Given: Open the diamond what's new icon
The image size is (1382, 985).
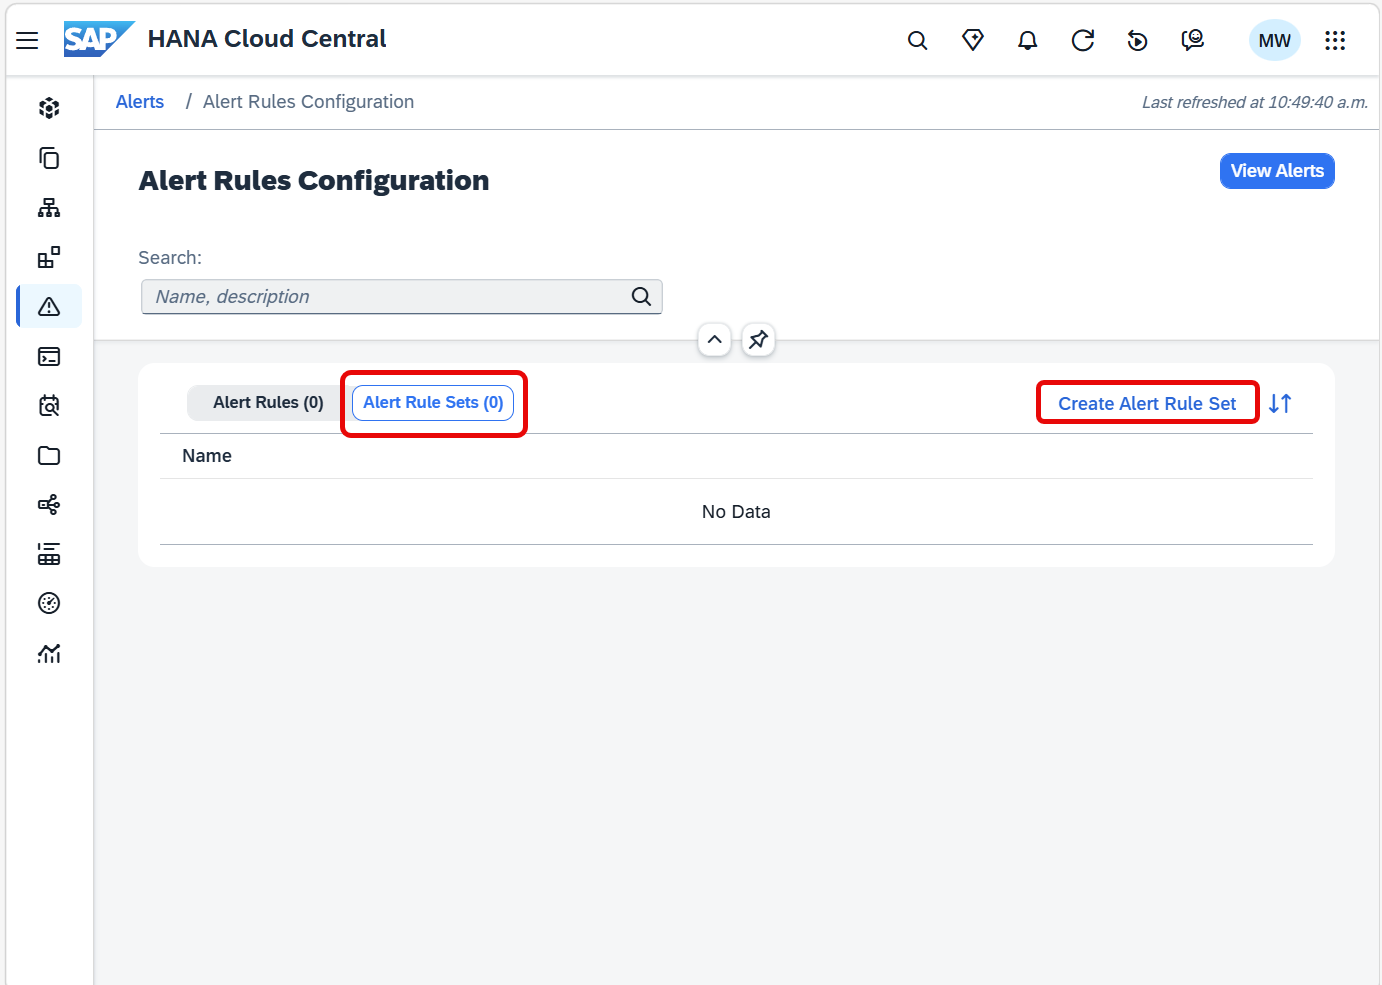Looking at the screenshot, I should point(972,40).
